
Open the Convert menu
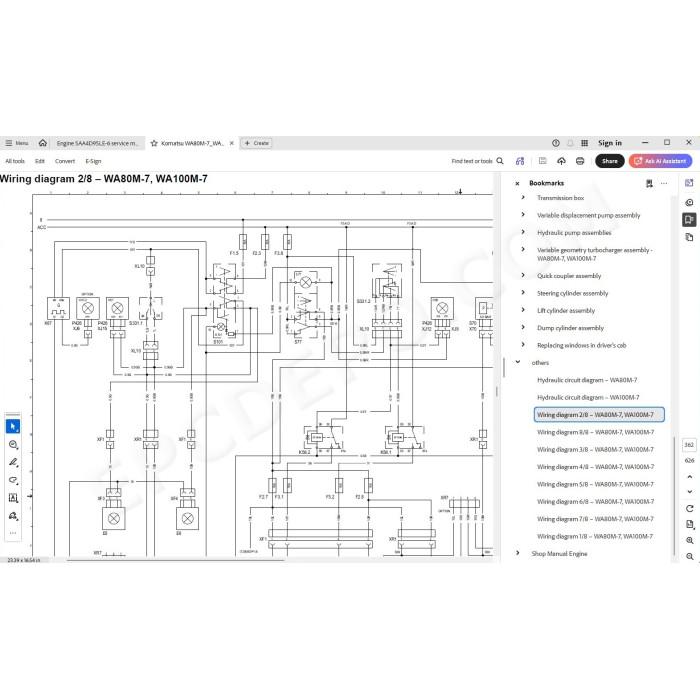point(65,161)
